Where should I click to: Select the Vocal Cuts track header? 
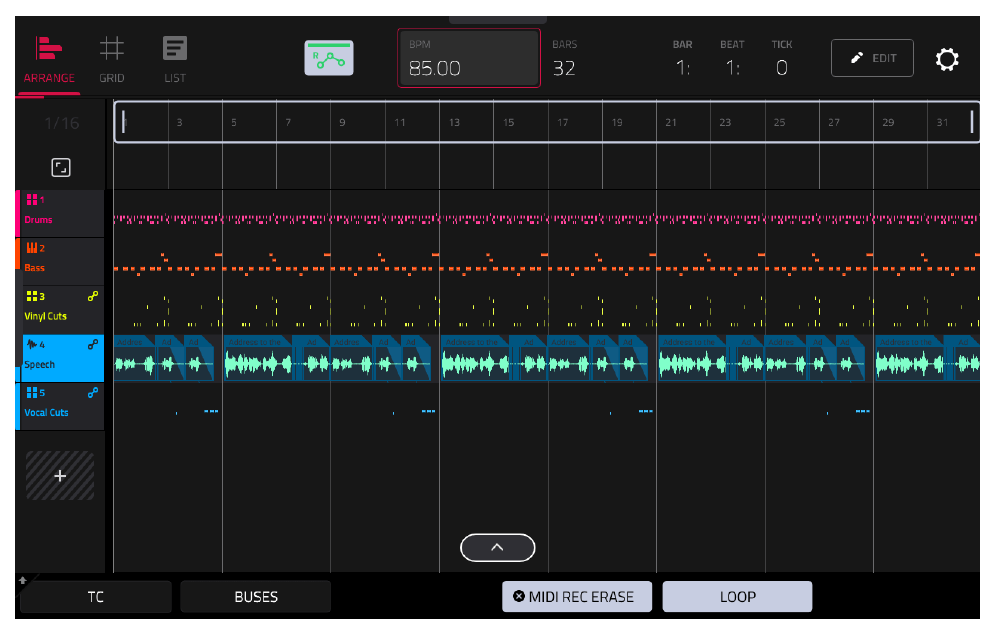(x=60, y=407)
